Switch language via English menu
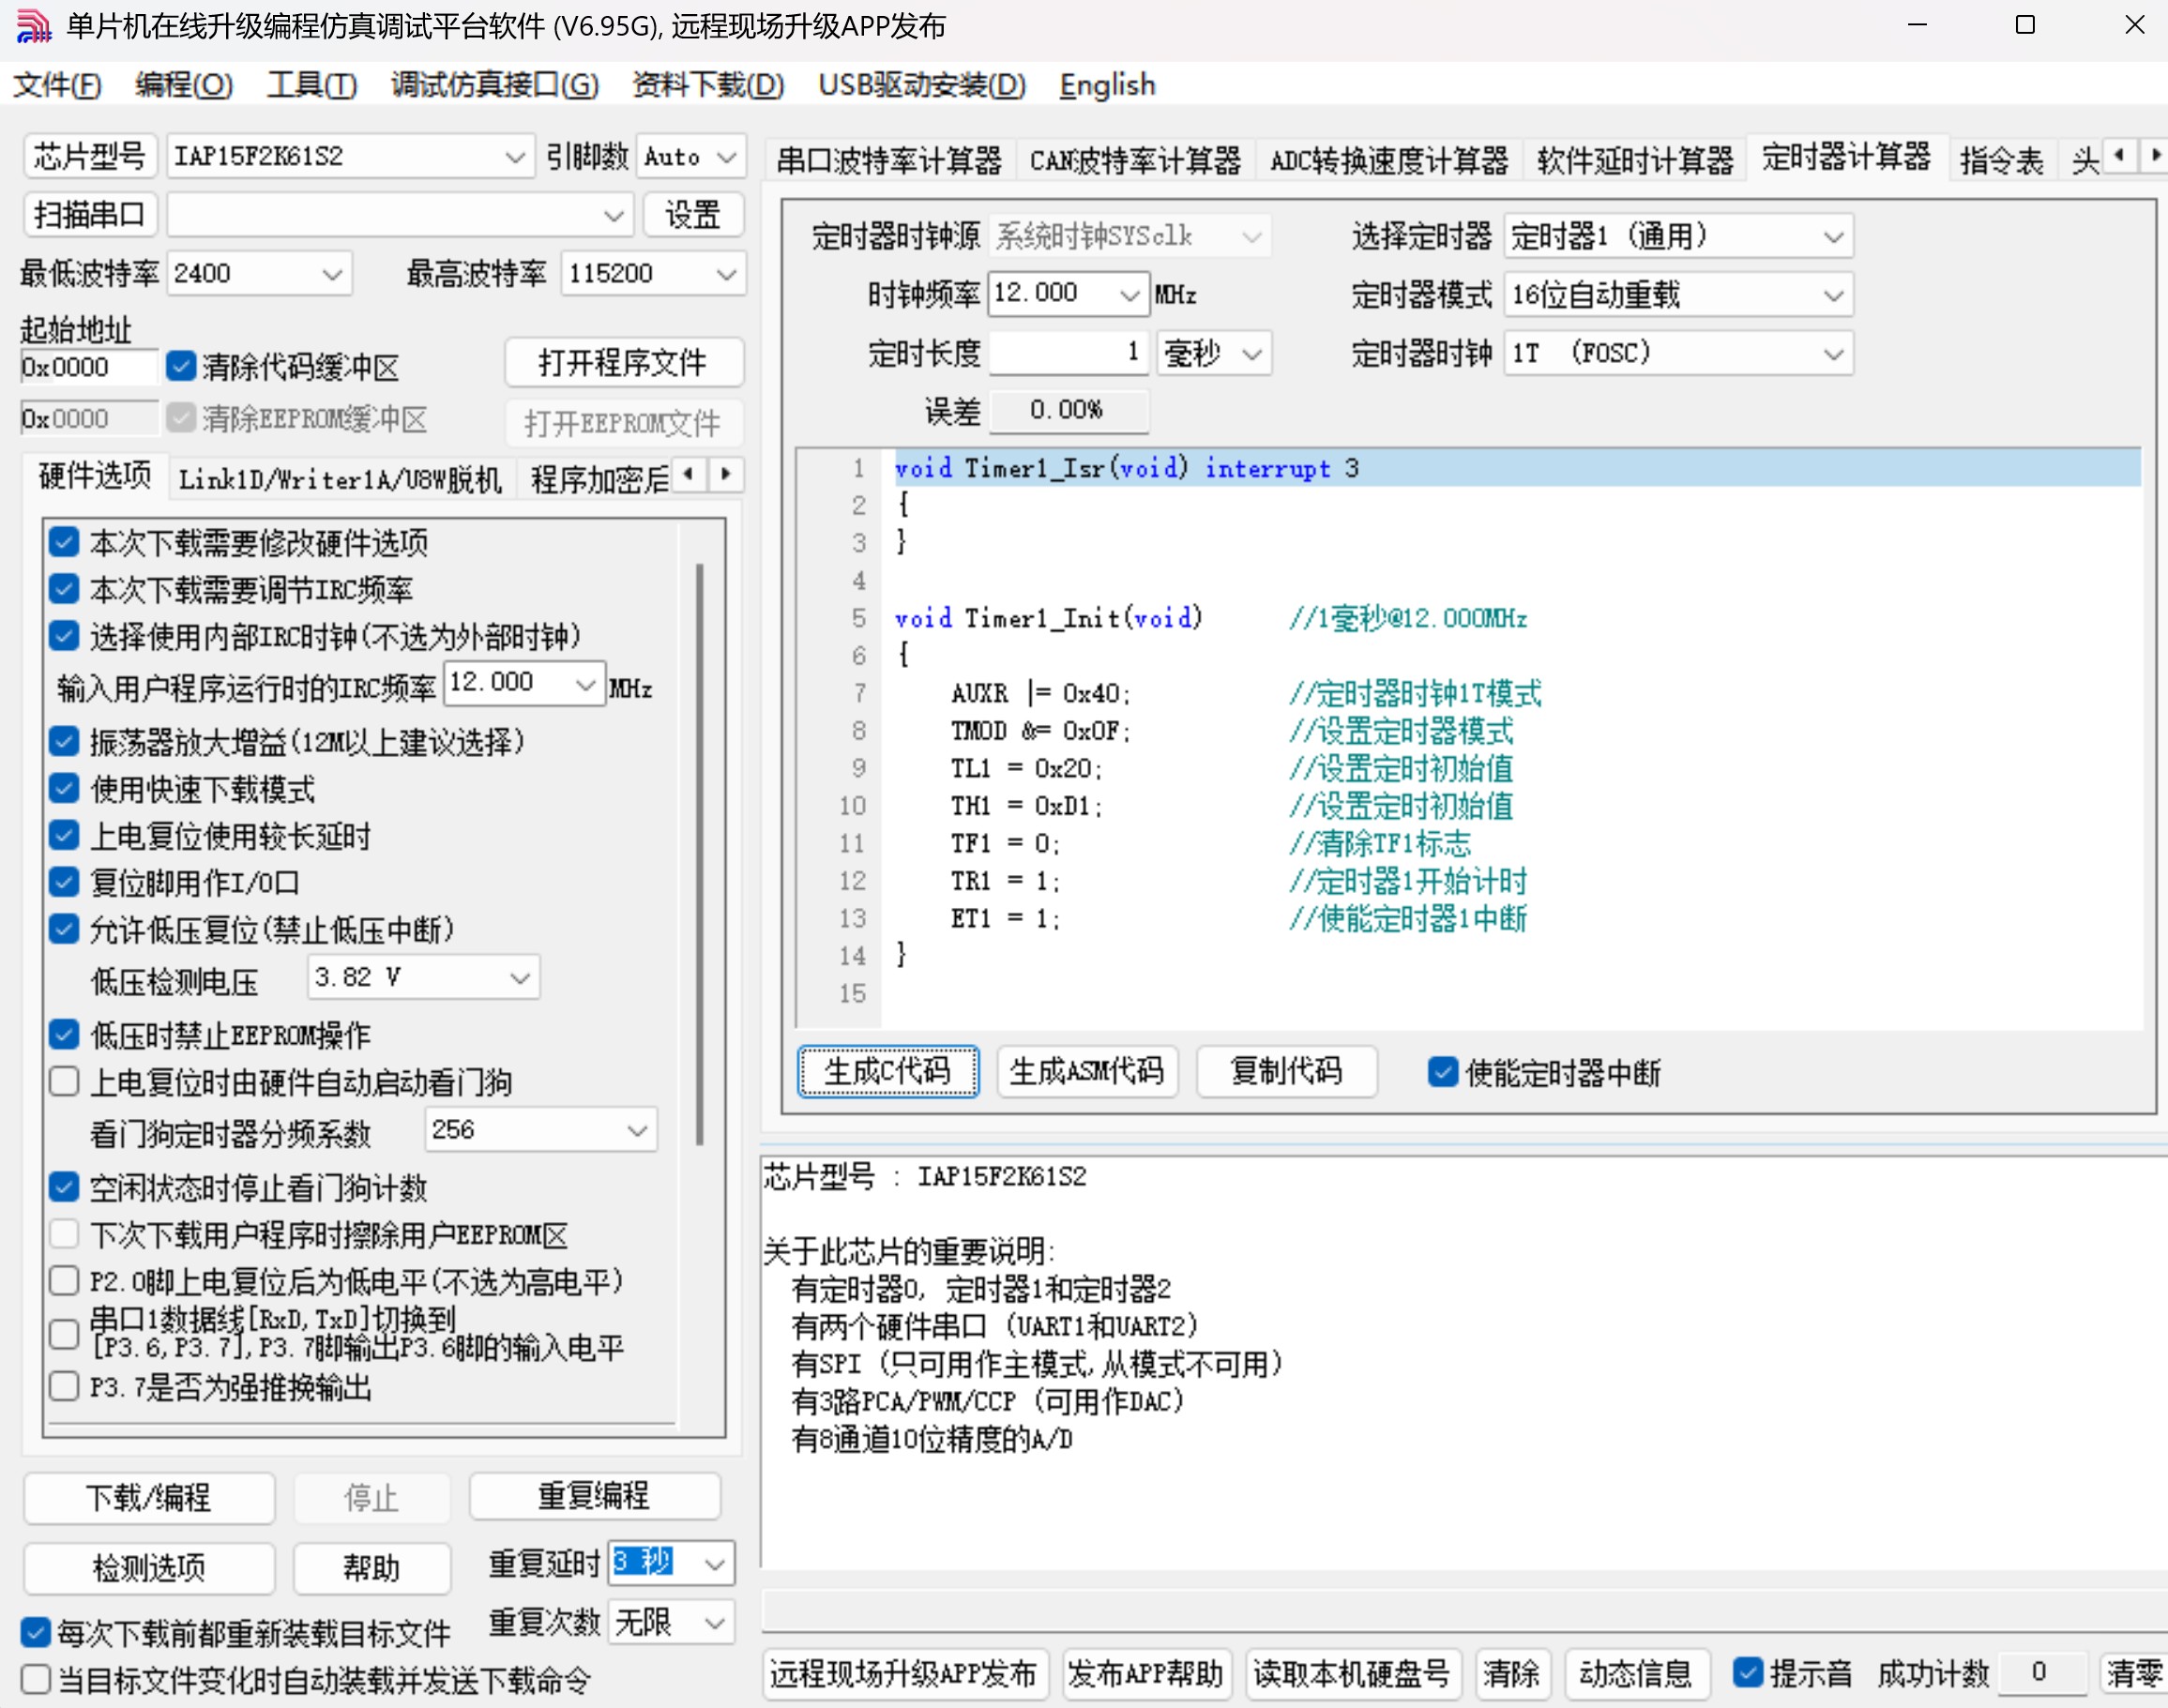 point(1107,85)
